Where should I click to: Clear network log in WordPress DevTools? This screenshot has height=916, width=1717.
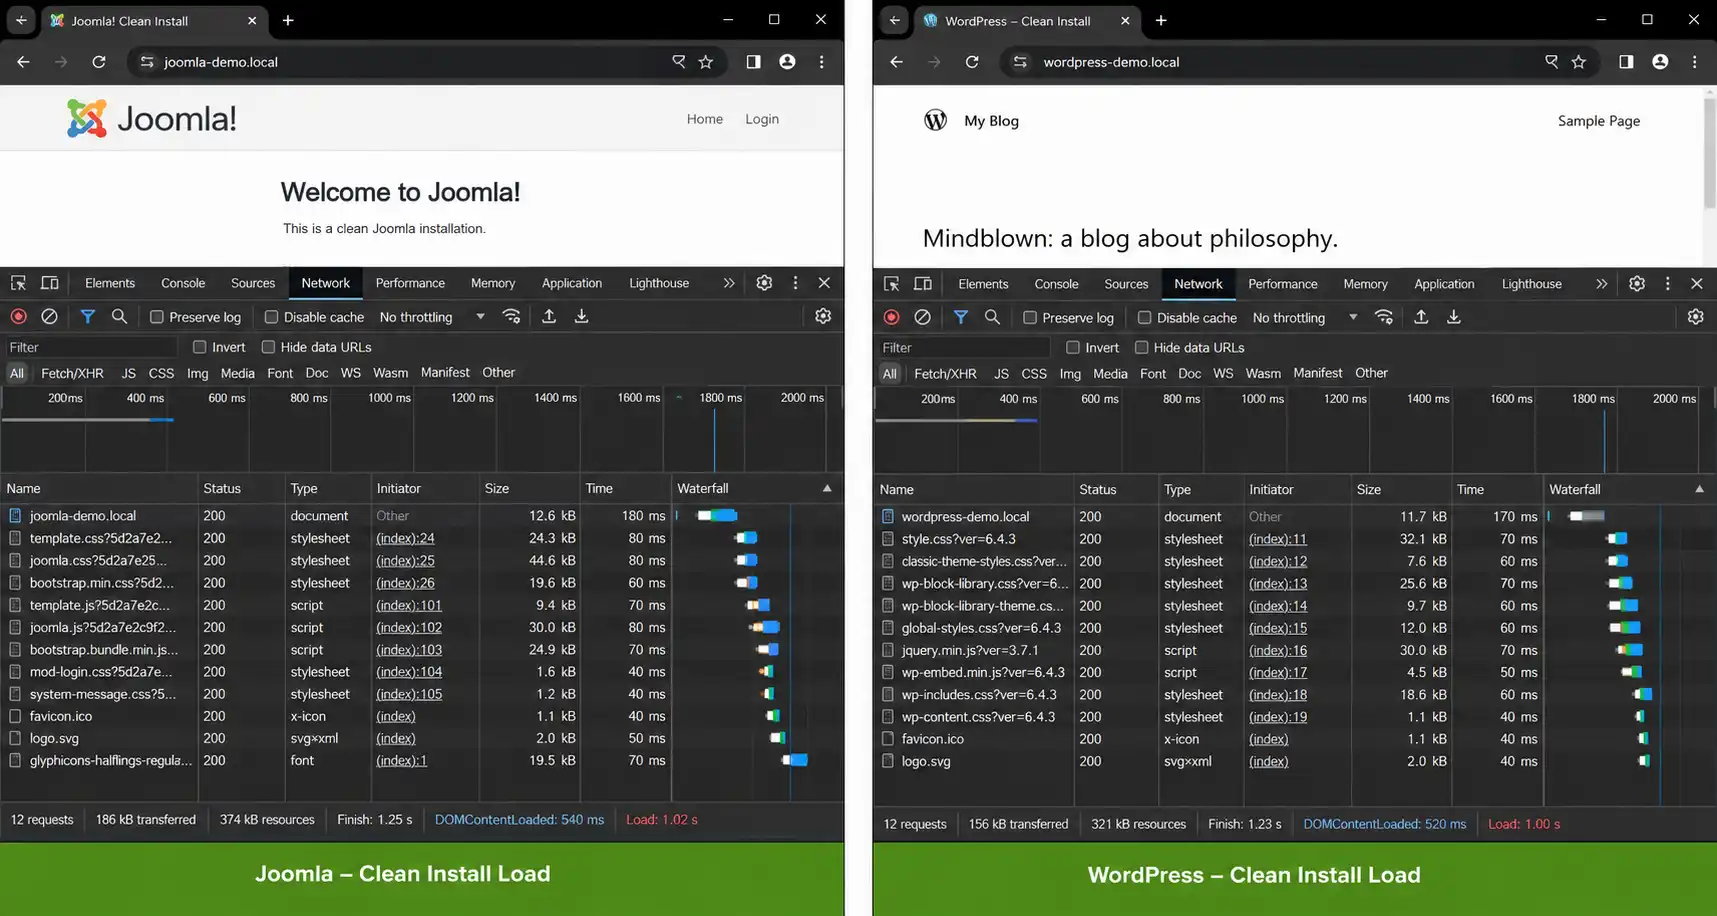pyautogui.click(x=922, y=318)
